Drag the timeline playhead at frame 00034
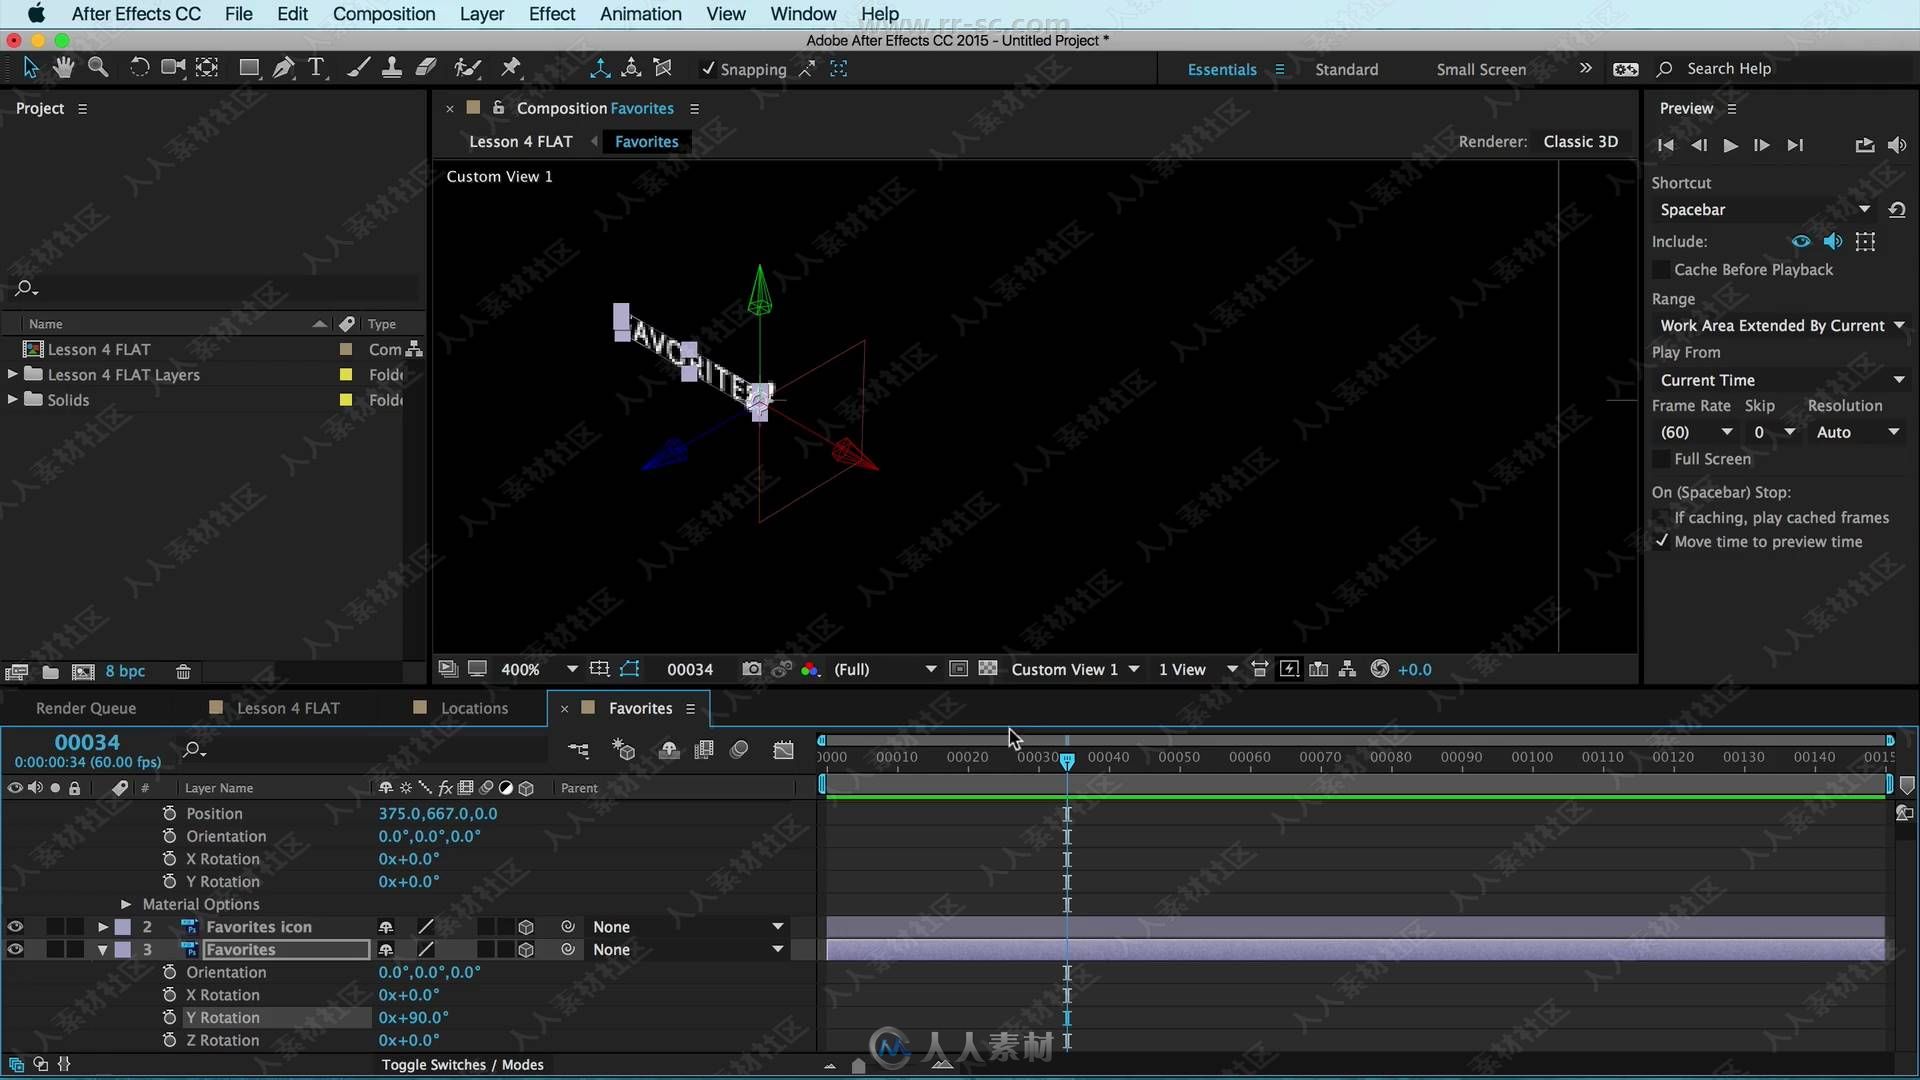Image resolution: width=1920 pixels, height=1080 pixels. tap(1067, 758)
